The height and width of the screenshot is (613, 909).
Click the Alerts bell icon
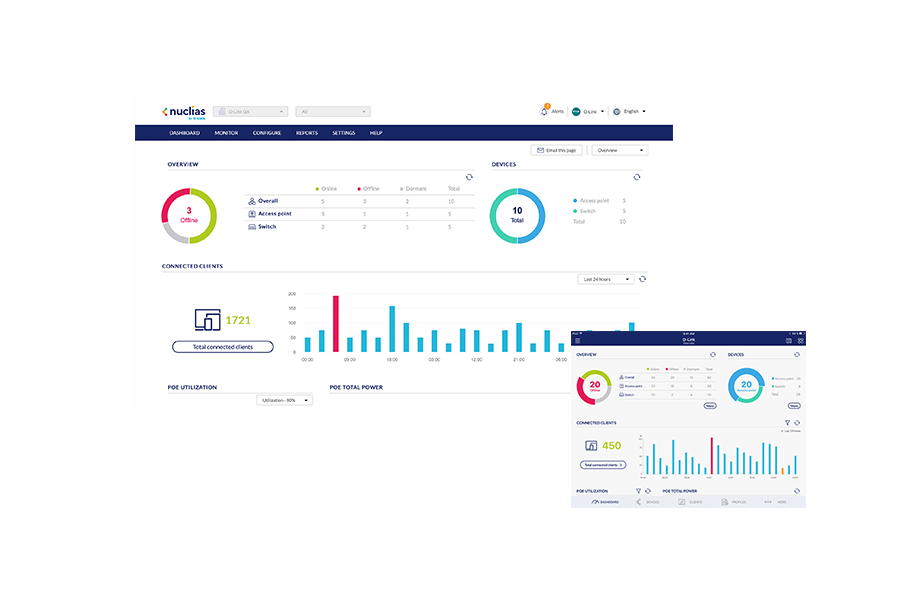[x=544, y=111]
